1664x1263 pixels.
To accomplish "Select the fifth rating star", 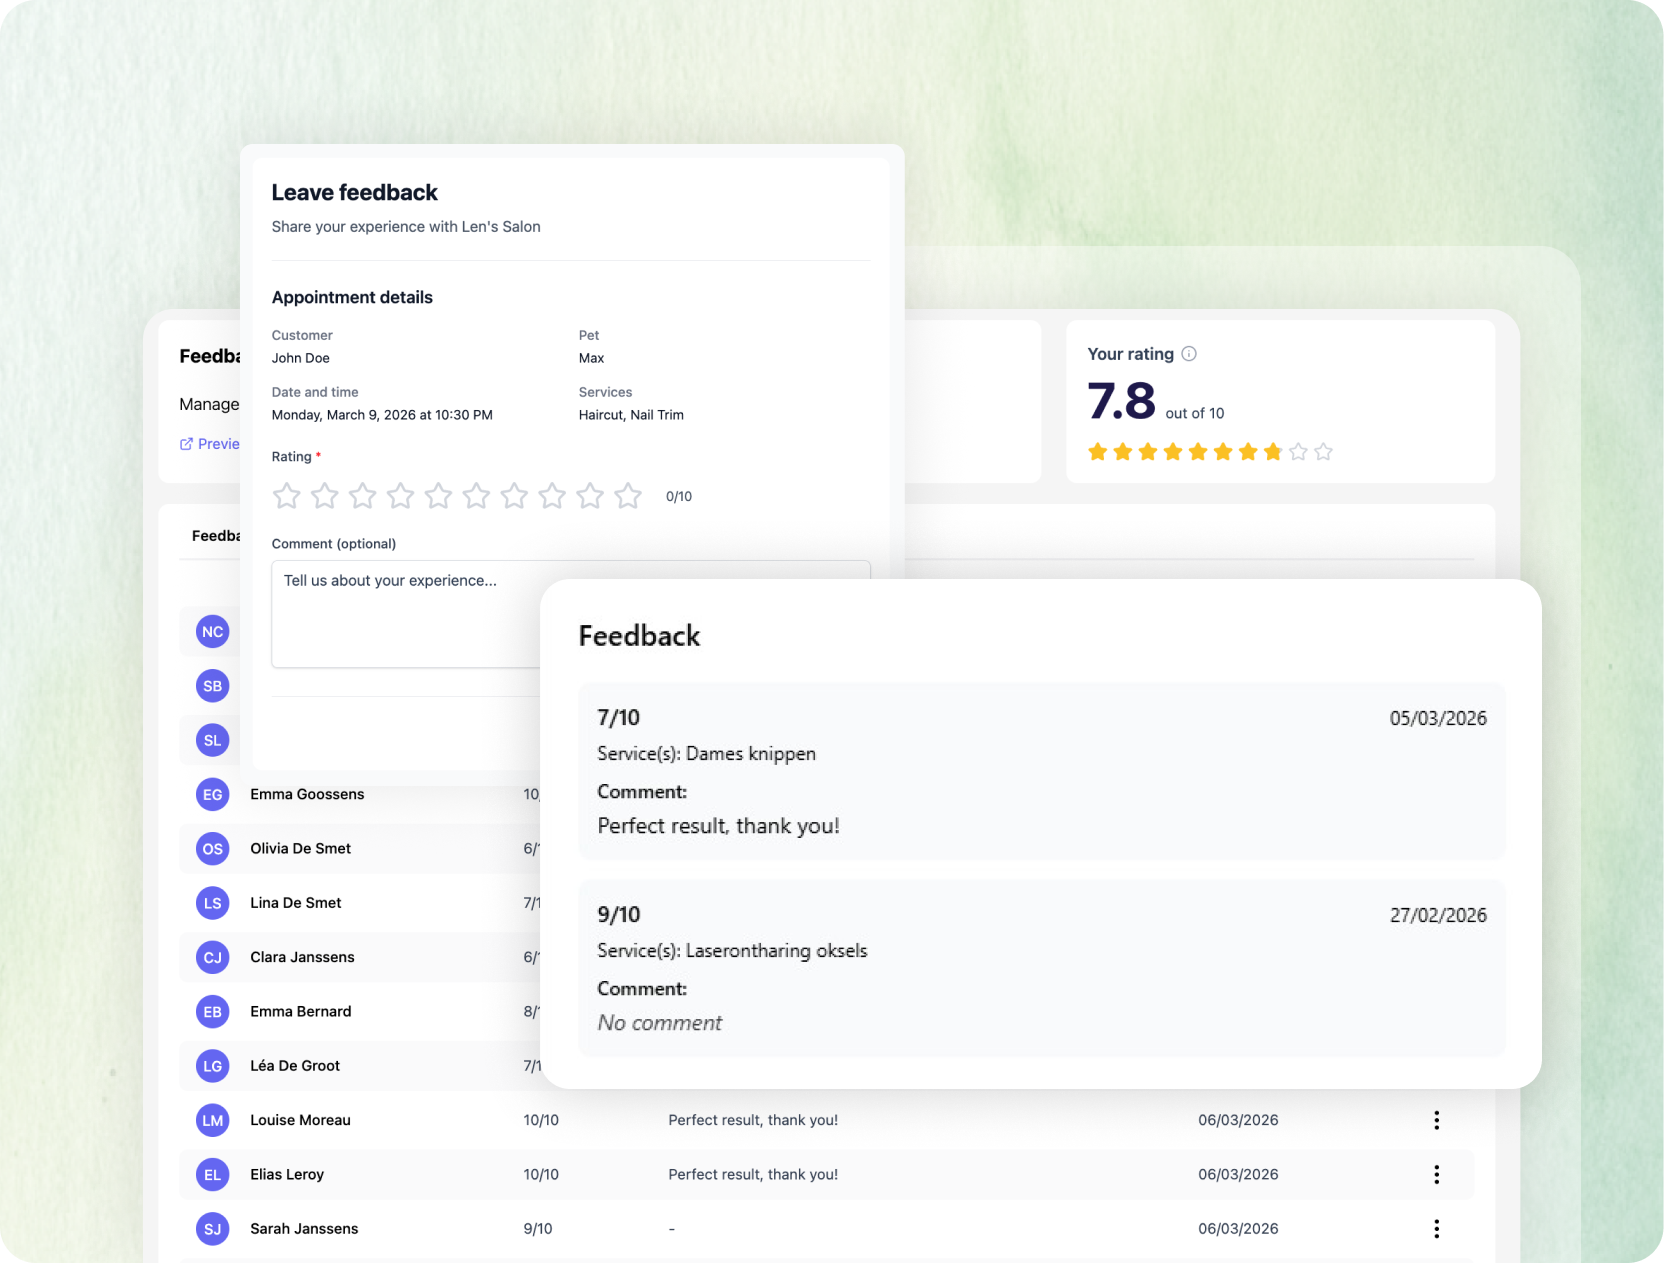I will [438, 496].
